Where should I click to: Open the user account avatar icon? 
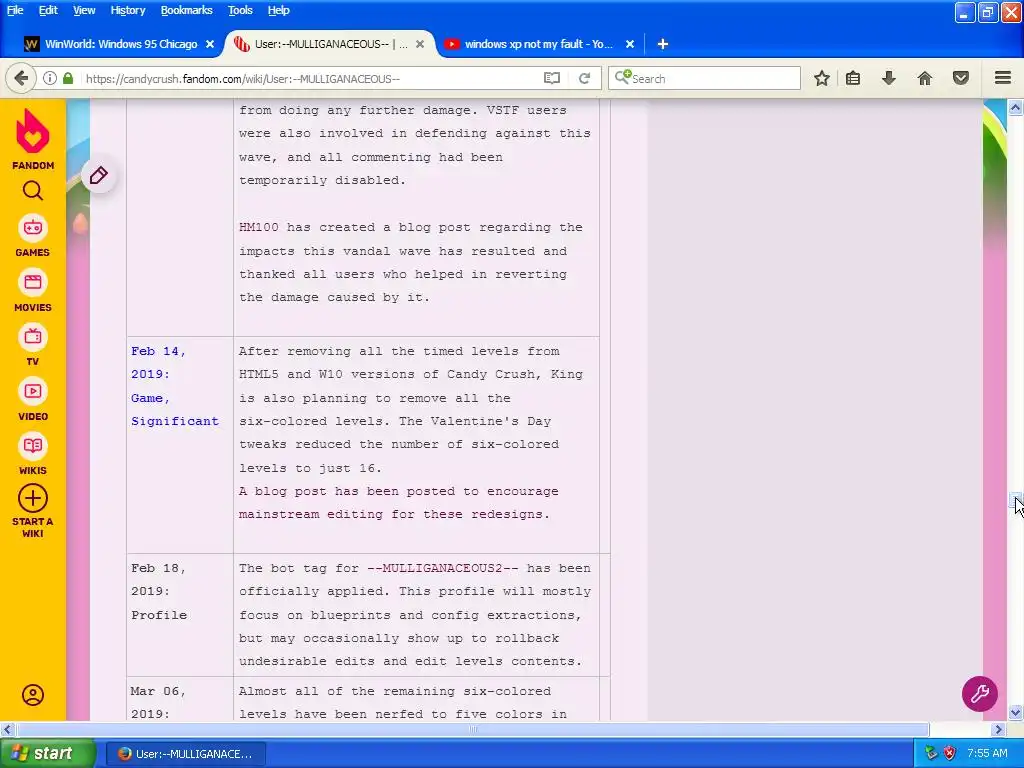(x=33, y=695)
